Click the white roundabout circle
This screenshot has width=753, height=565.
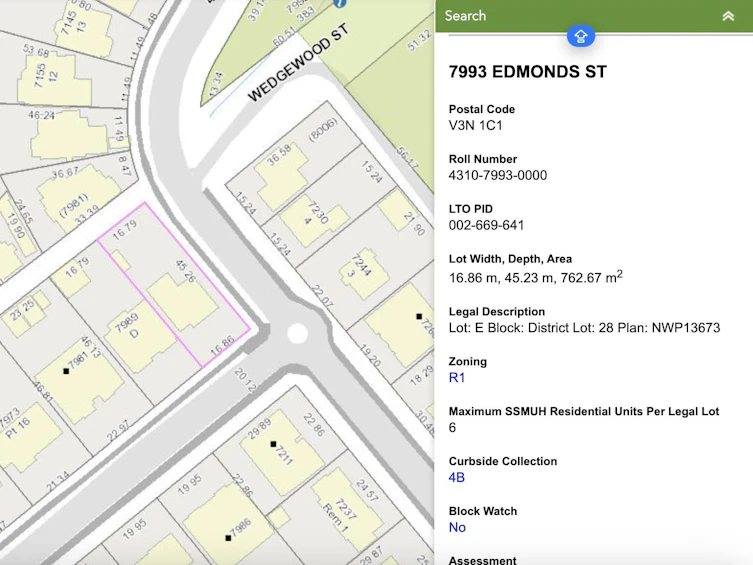pyautogui.click(x=297, y=333)
